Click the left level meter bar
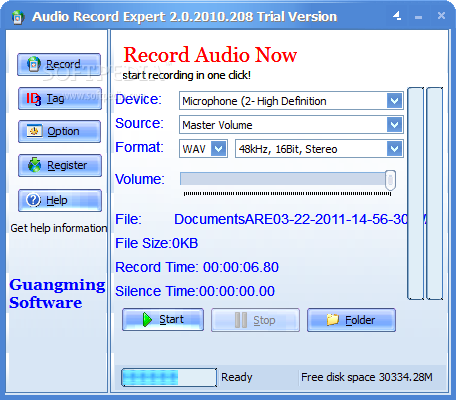Screen dimensions: 456x400 pos(416,193)
